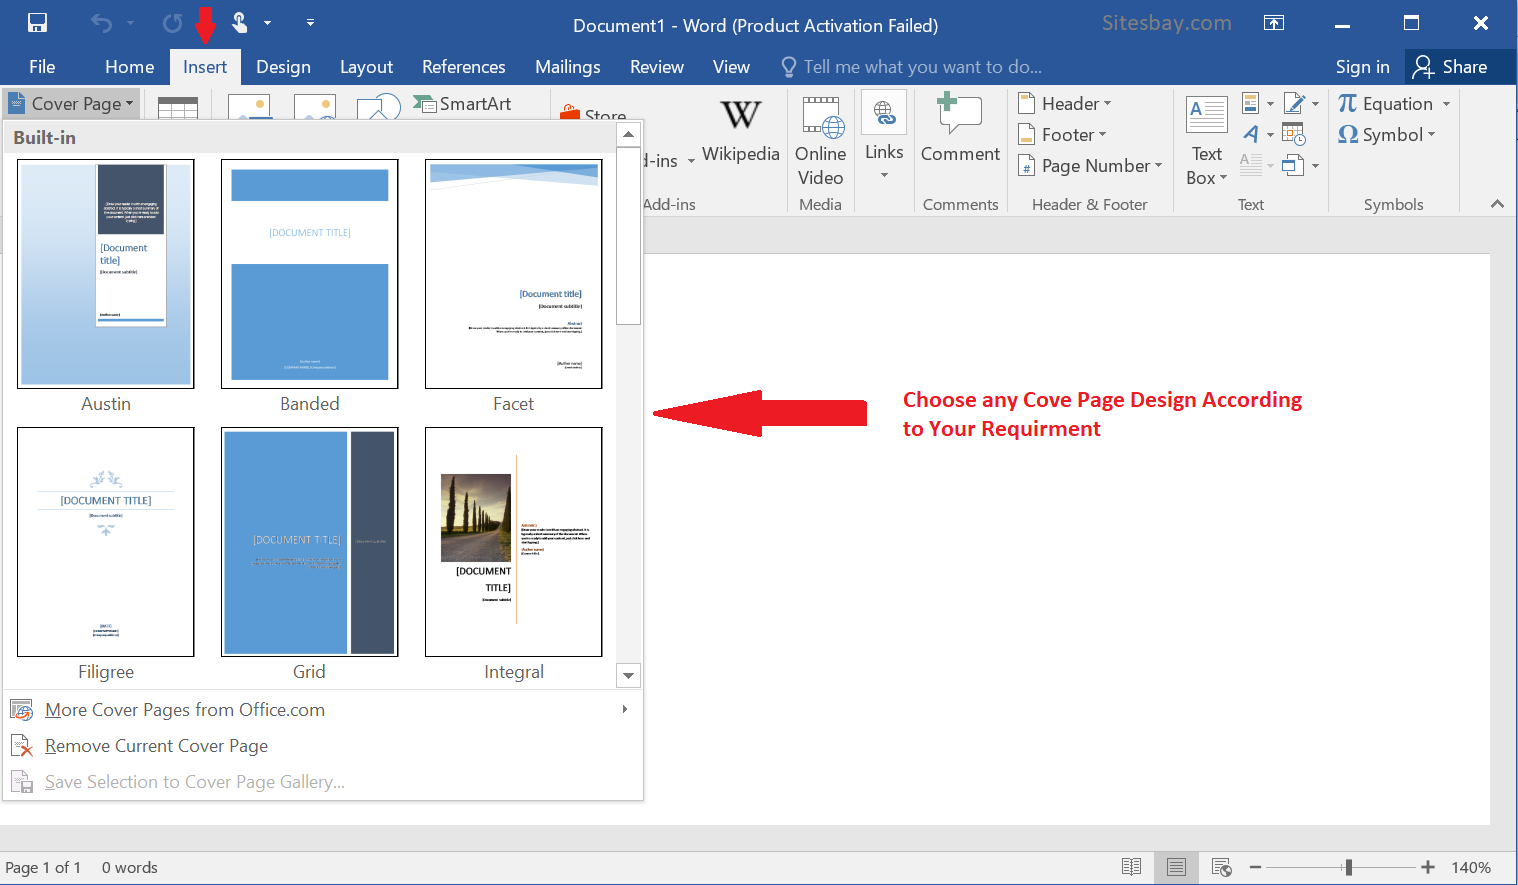Open the Mailings tab
The height and width of the screenshot is (885, 1518).
(x=568, y=67)
